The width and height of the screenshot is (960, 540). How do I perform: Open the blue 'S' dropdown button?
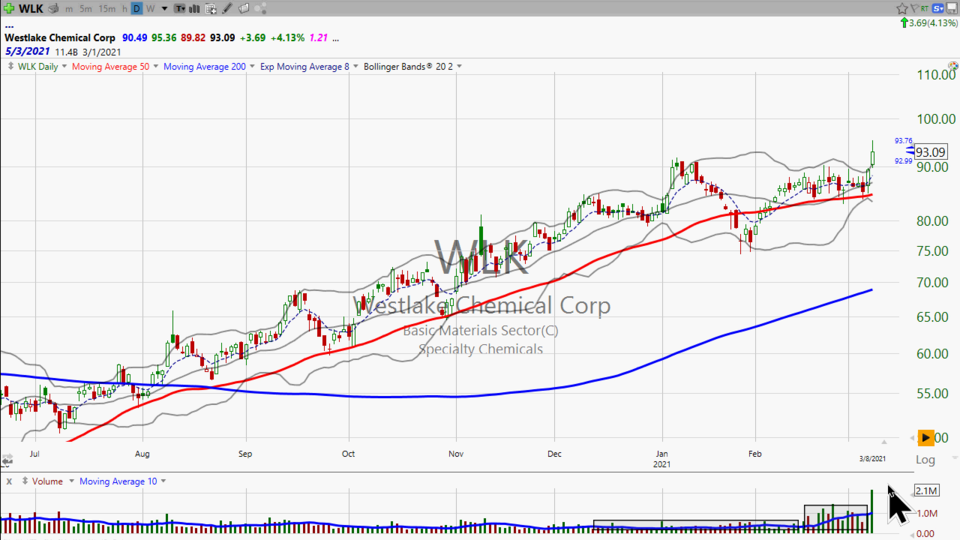click(938, 8)
